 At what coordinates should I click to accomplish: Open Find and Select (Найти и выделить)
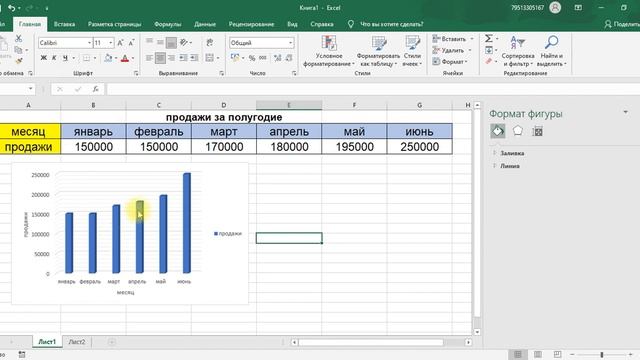[551, 52]
